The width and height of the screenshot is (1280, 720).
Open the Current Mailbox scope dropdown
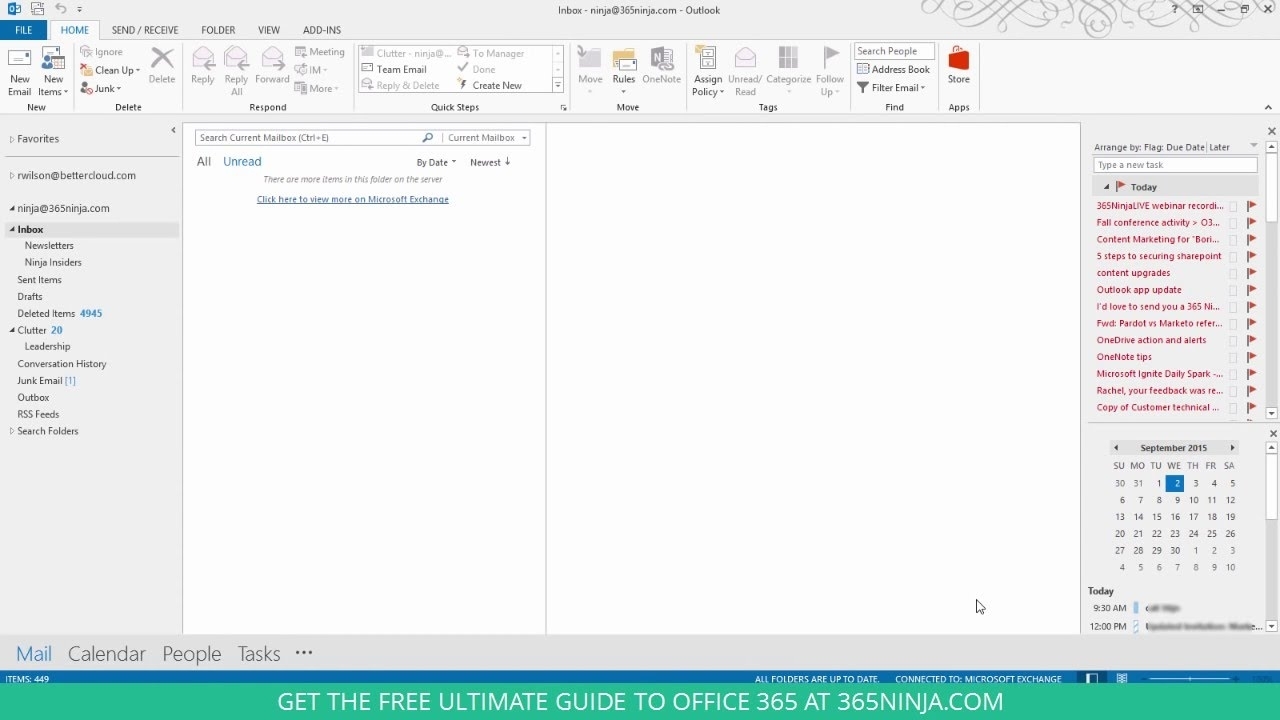coord(488,138)
